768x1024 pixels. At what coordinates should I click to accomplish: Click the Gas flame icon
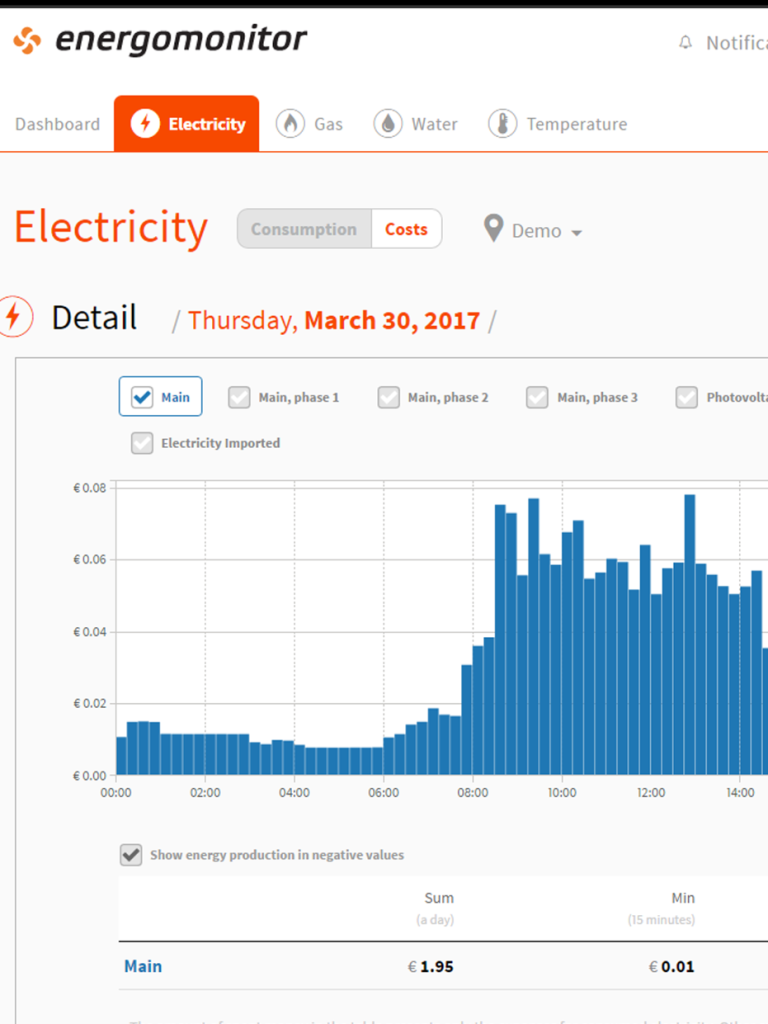click(x=290, y=124)
